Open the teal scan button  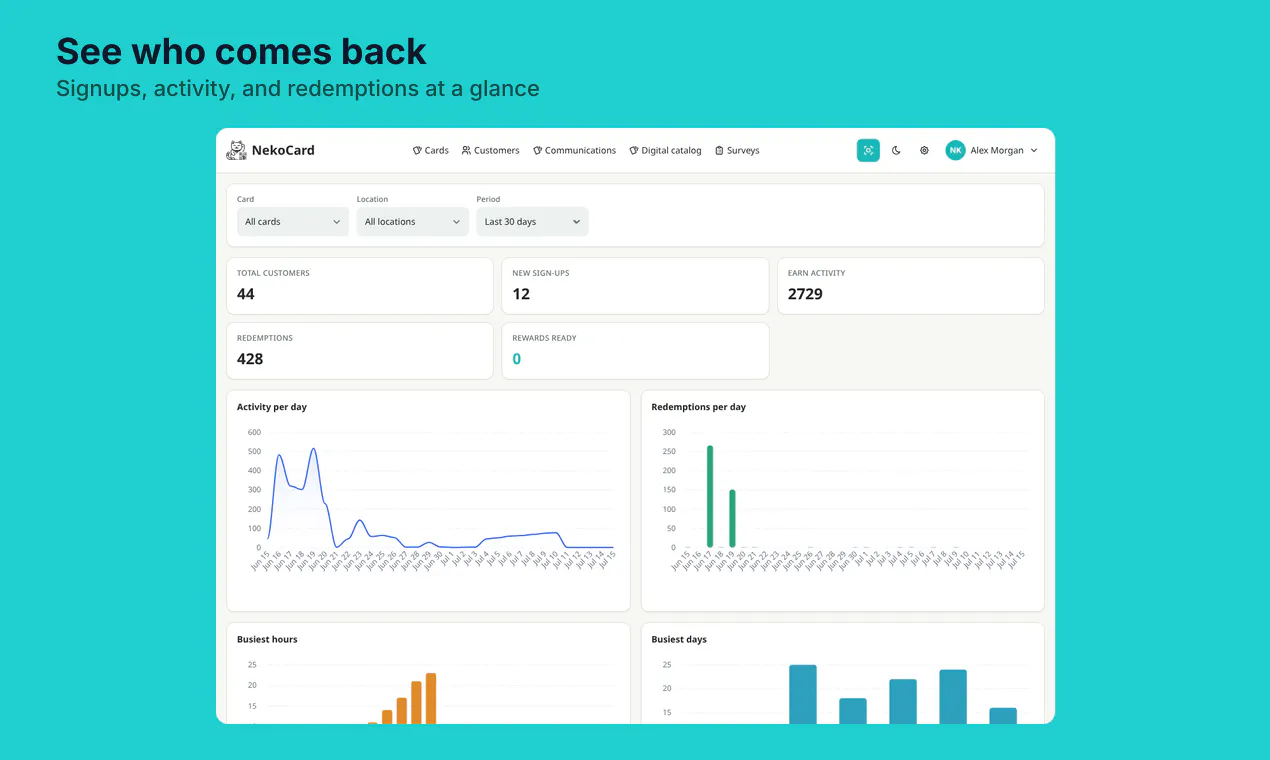tap(868, 150)
